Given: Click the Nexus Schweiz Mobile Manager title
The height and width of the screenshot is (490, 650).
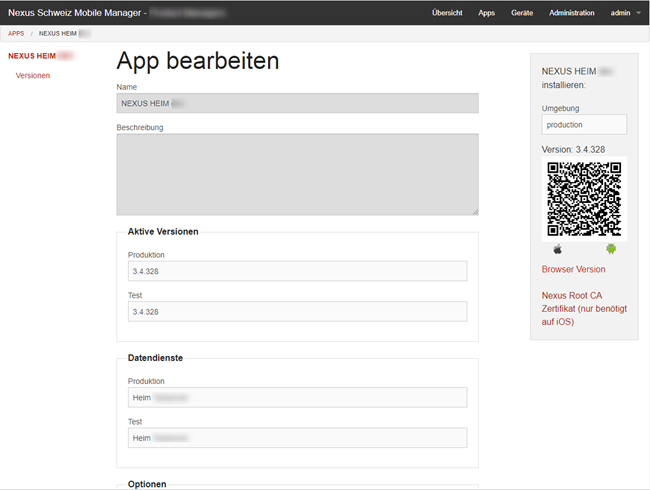Looking at the screenshot, I should 75,13.
